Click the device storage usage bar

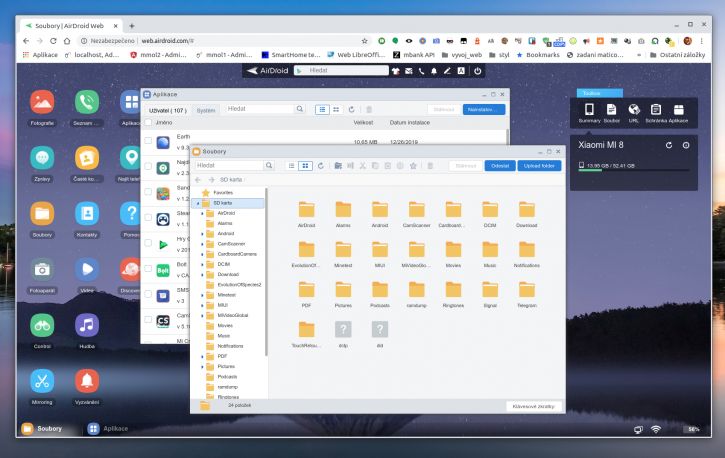(634, 171)
